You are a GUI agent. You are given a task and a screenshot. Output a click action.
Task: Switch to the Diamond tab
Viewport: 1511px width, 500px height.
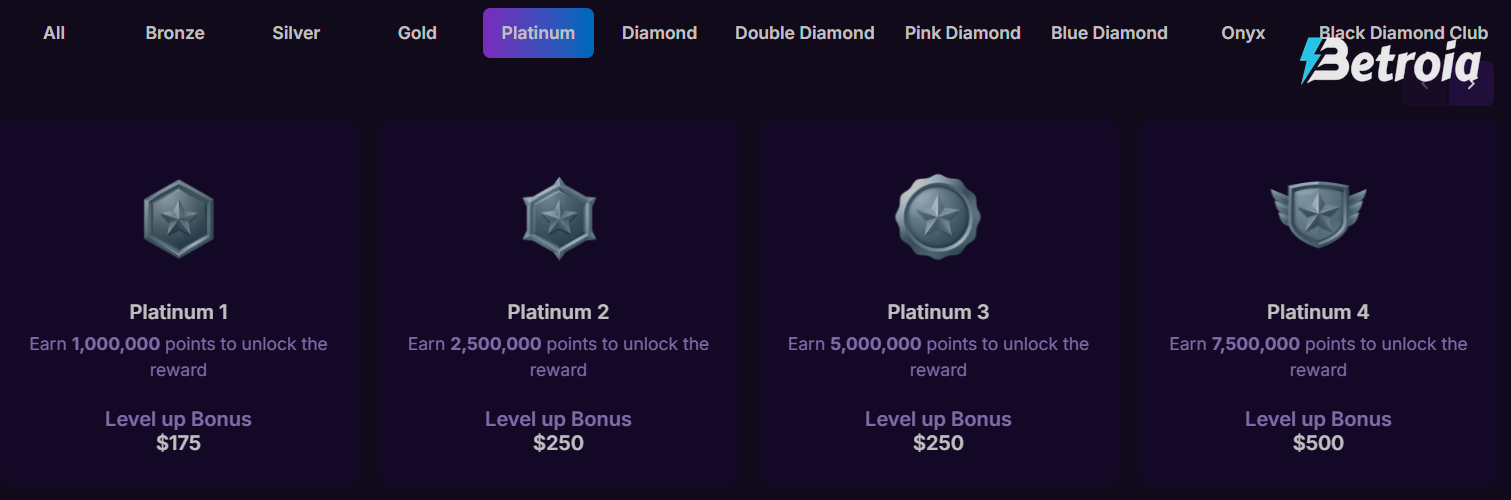click(659, 33)
